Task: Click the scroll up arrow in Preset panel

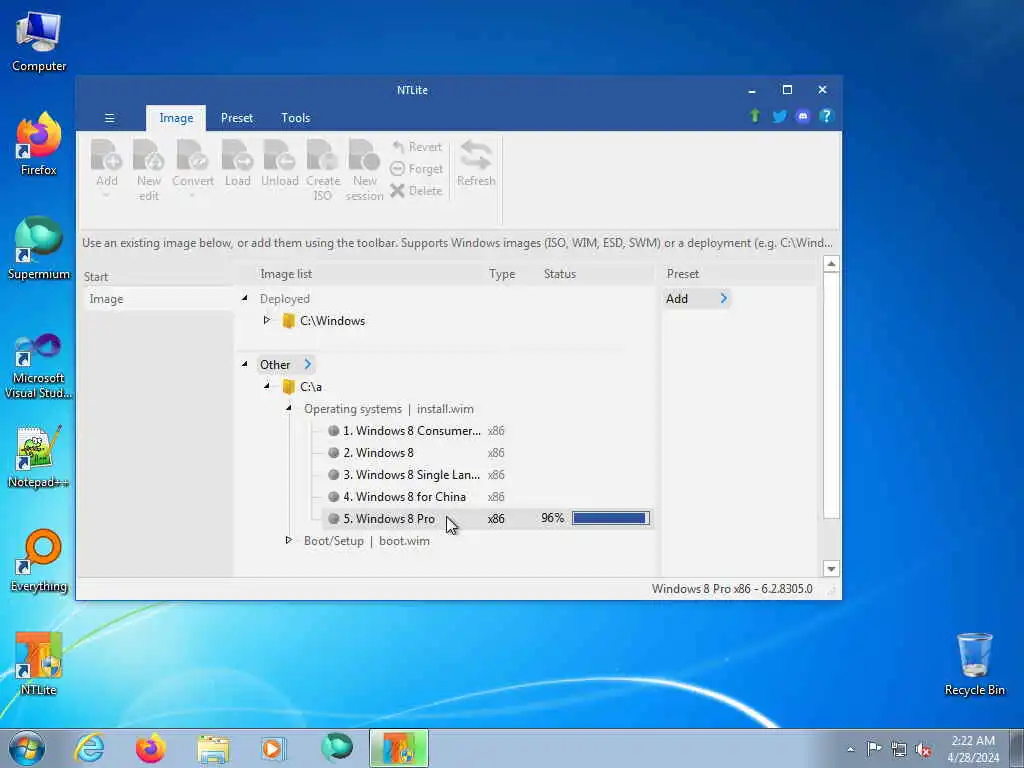Action: pyautogui.click(x=831, y=264)
